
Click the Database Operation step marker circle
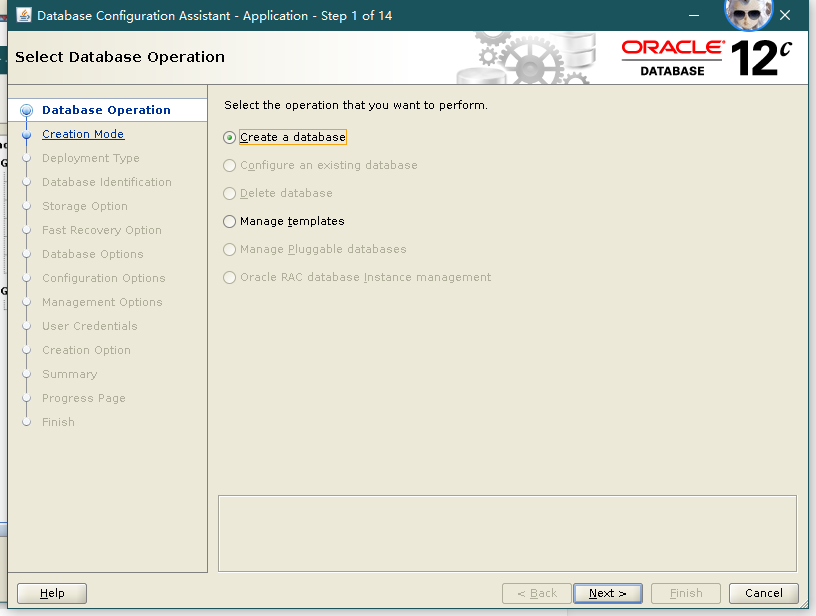point(26,110)
